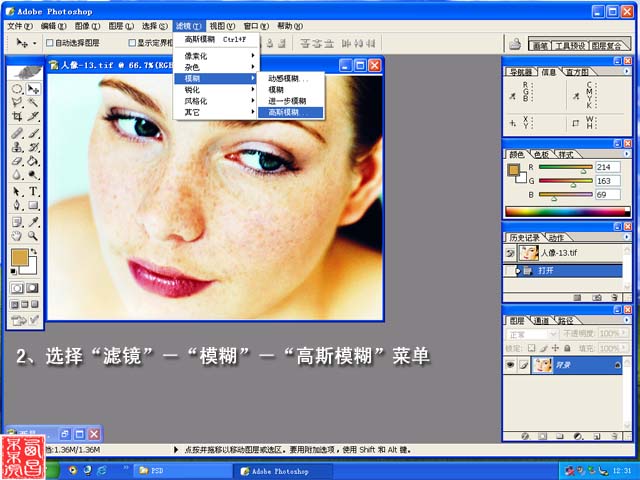Click the G channel slider
640x480 pixels.
point(565,181)
